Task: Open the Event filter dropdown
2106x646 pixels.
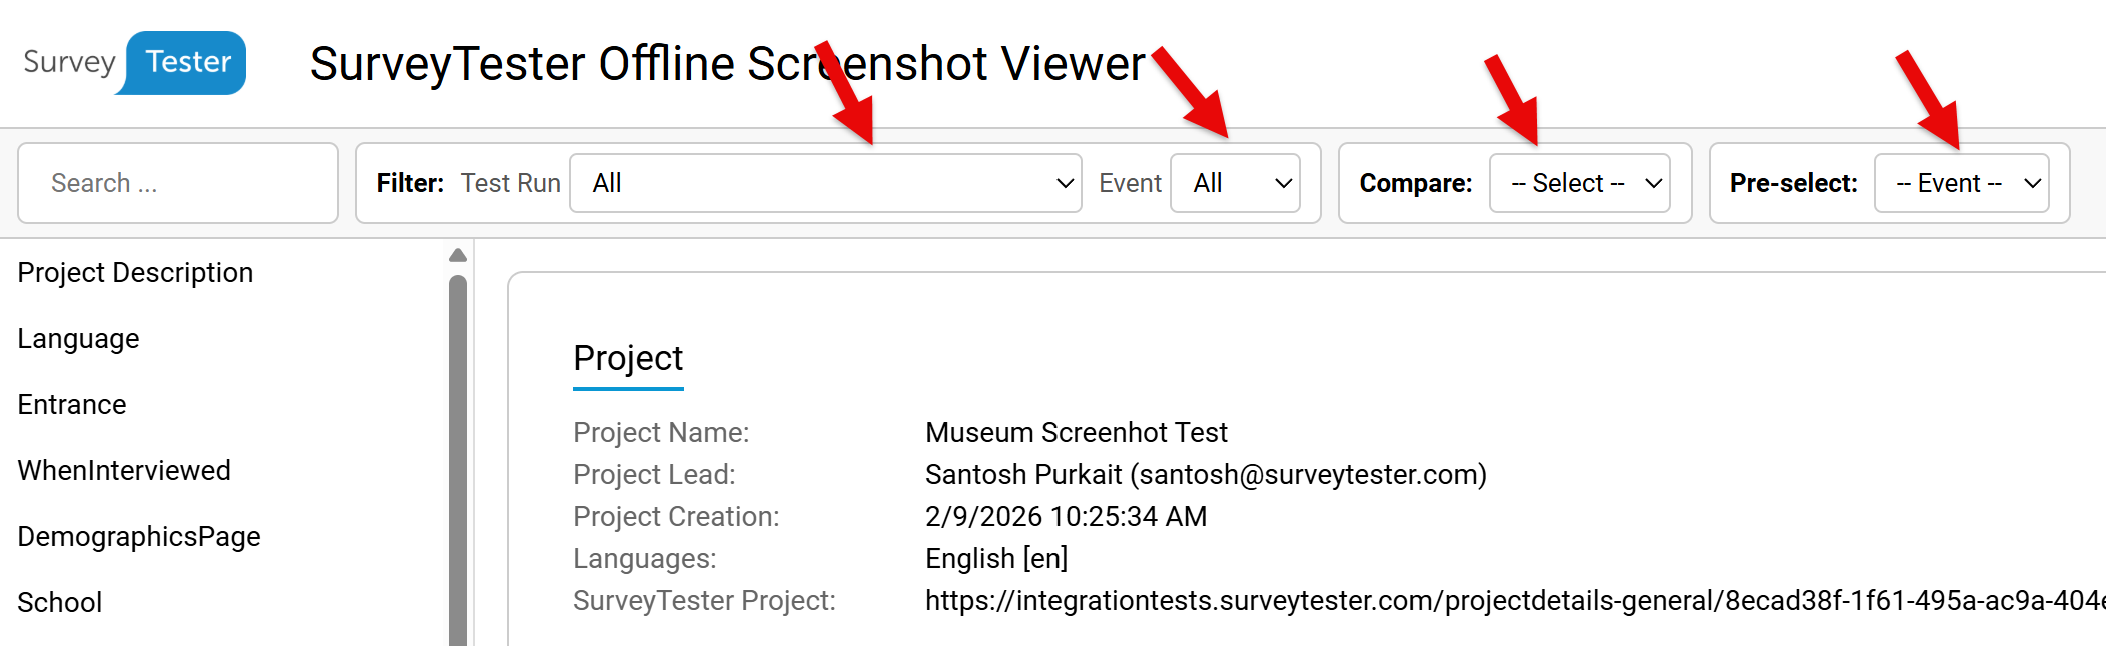Action: 1234,183
